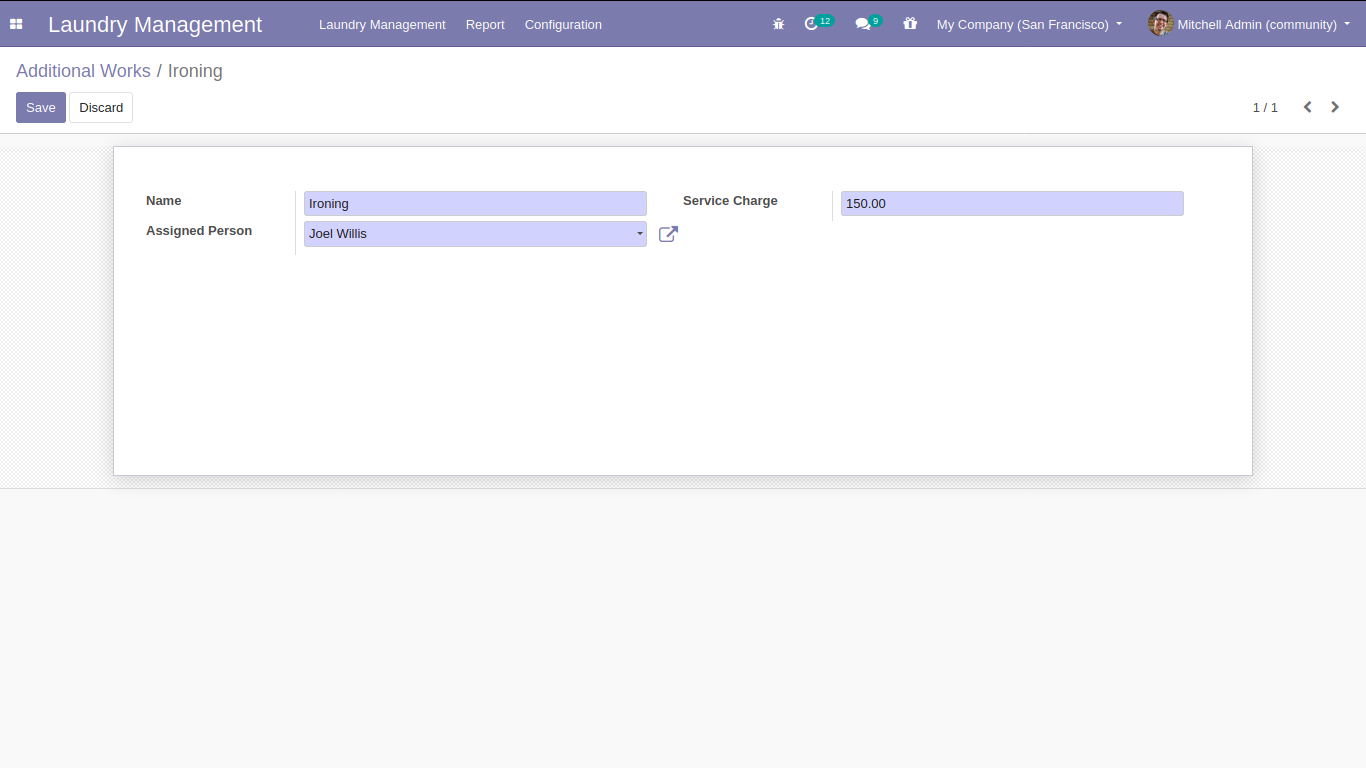The image size is (1366, 768).
Task: Click the Service Charge label
Action: 730,201
